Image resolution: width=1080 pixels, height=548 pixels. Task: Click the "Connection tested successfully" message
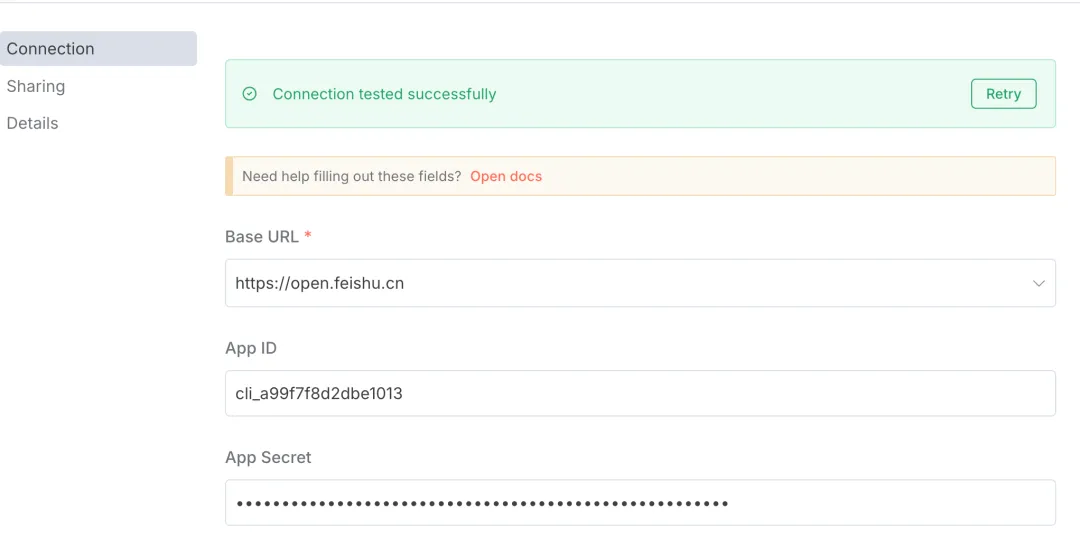pos(384,94)
